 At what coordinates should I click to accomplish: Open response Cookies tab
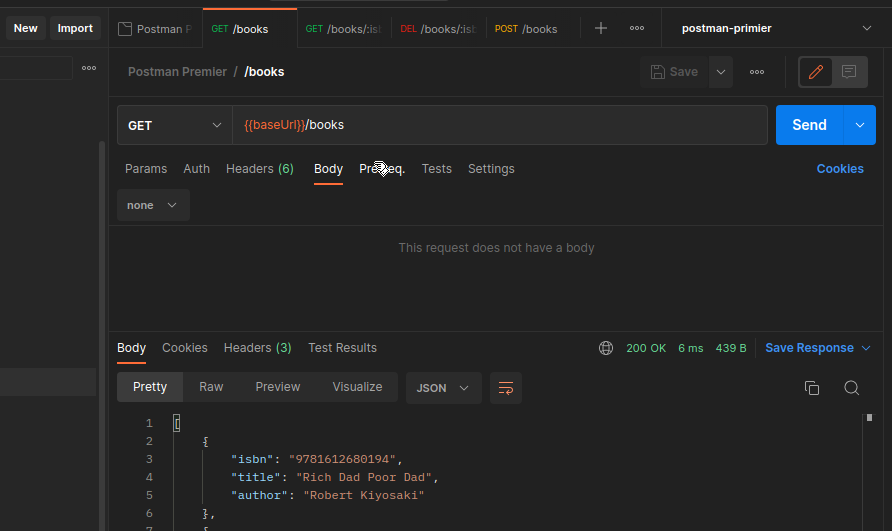184,348
